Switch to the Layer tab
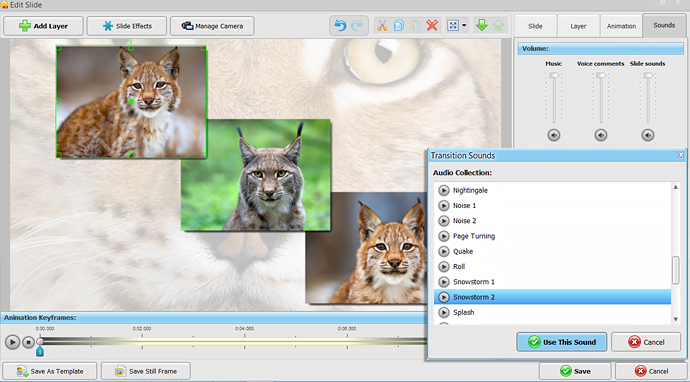 pos(578,26)
